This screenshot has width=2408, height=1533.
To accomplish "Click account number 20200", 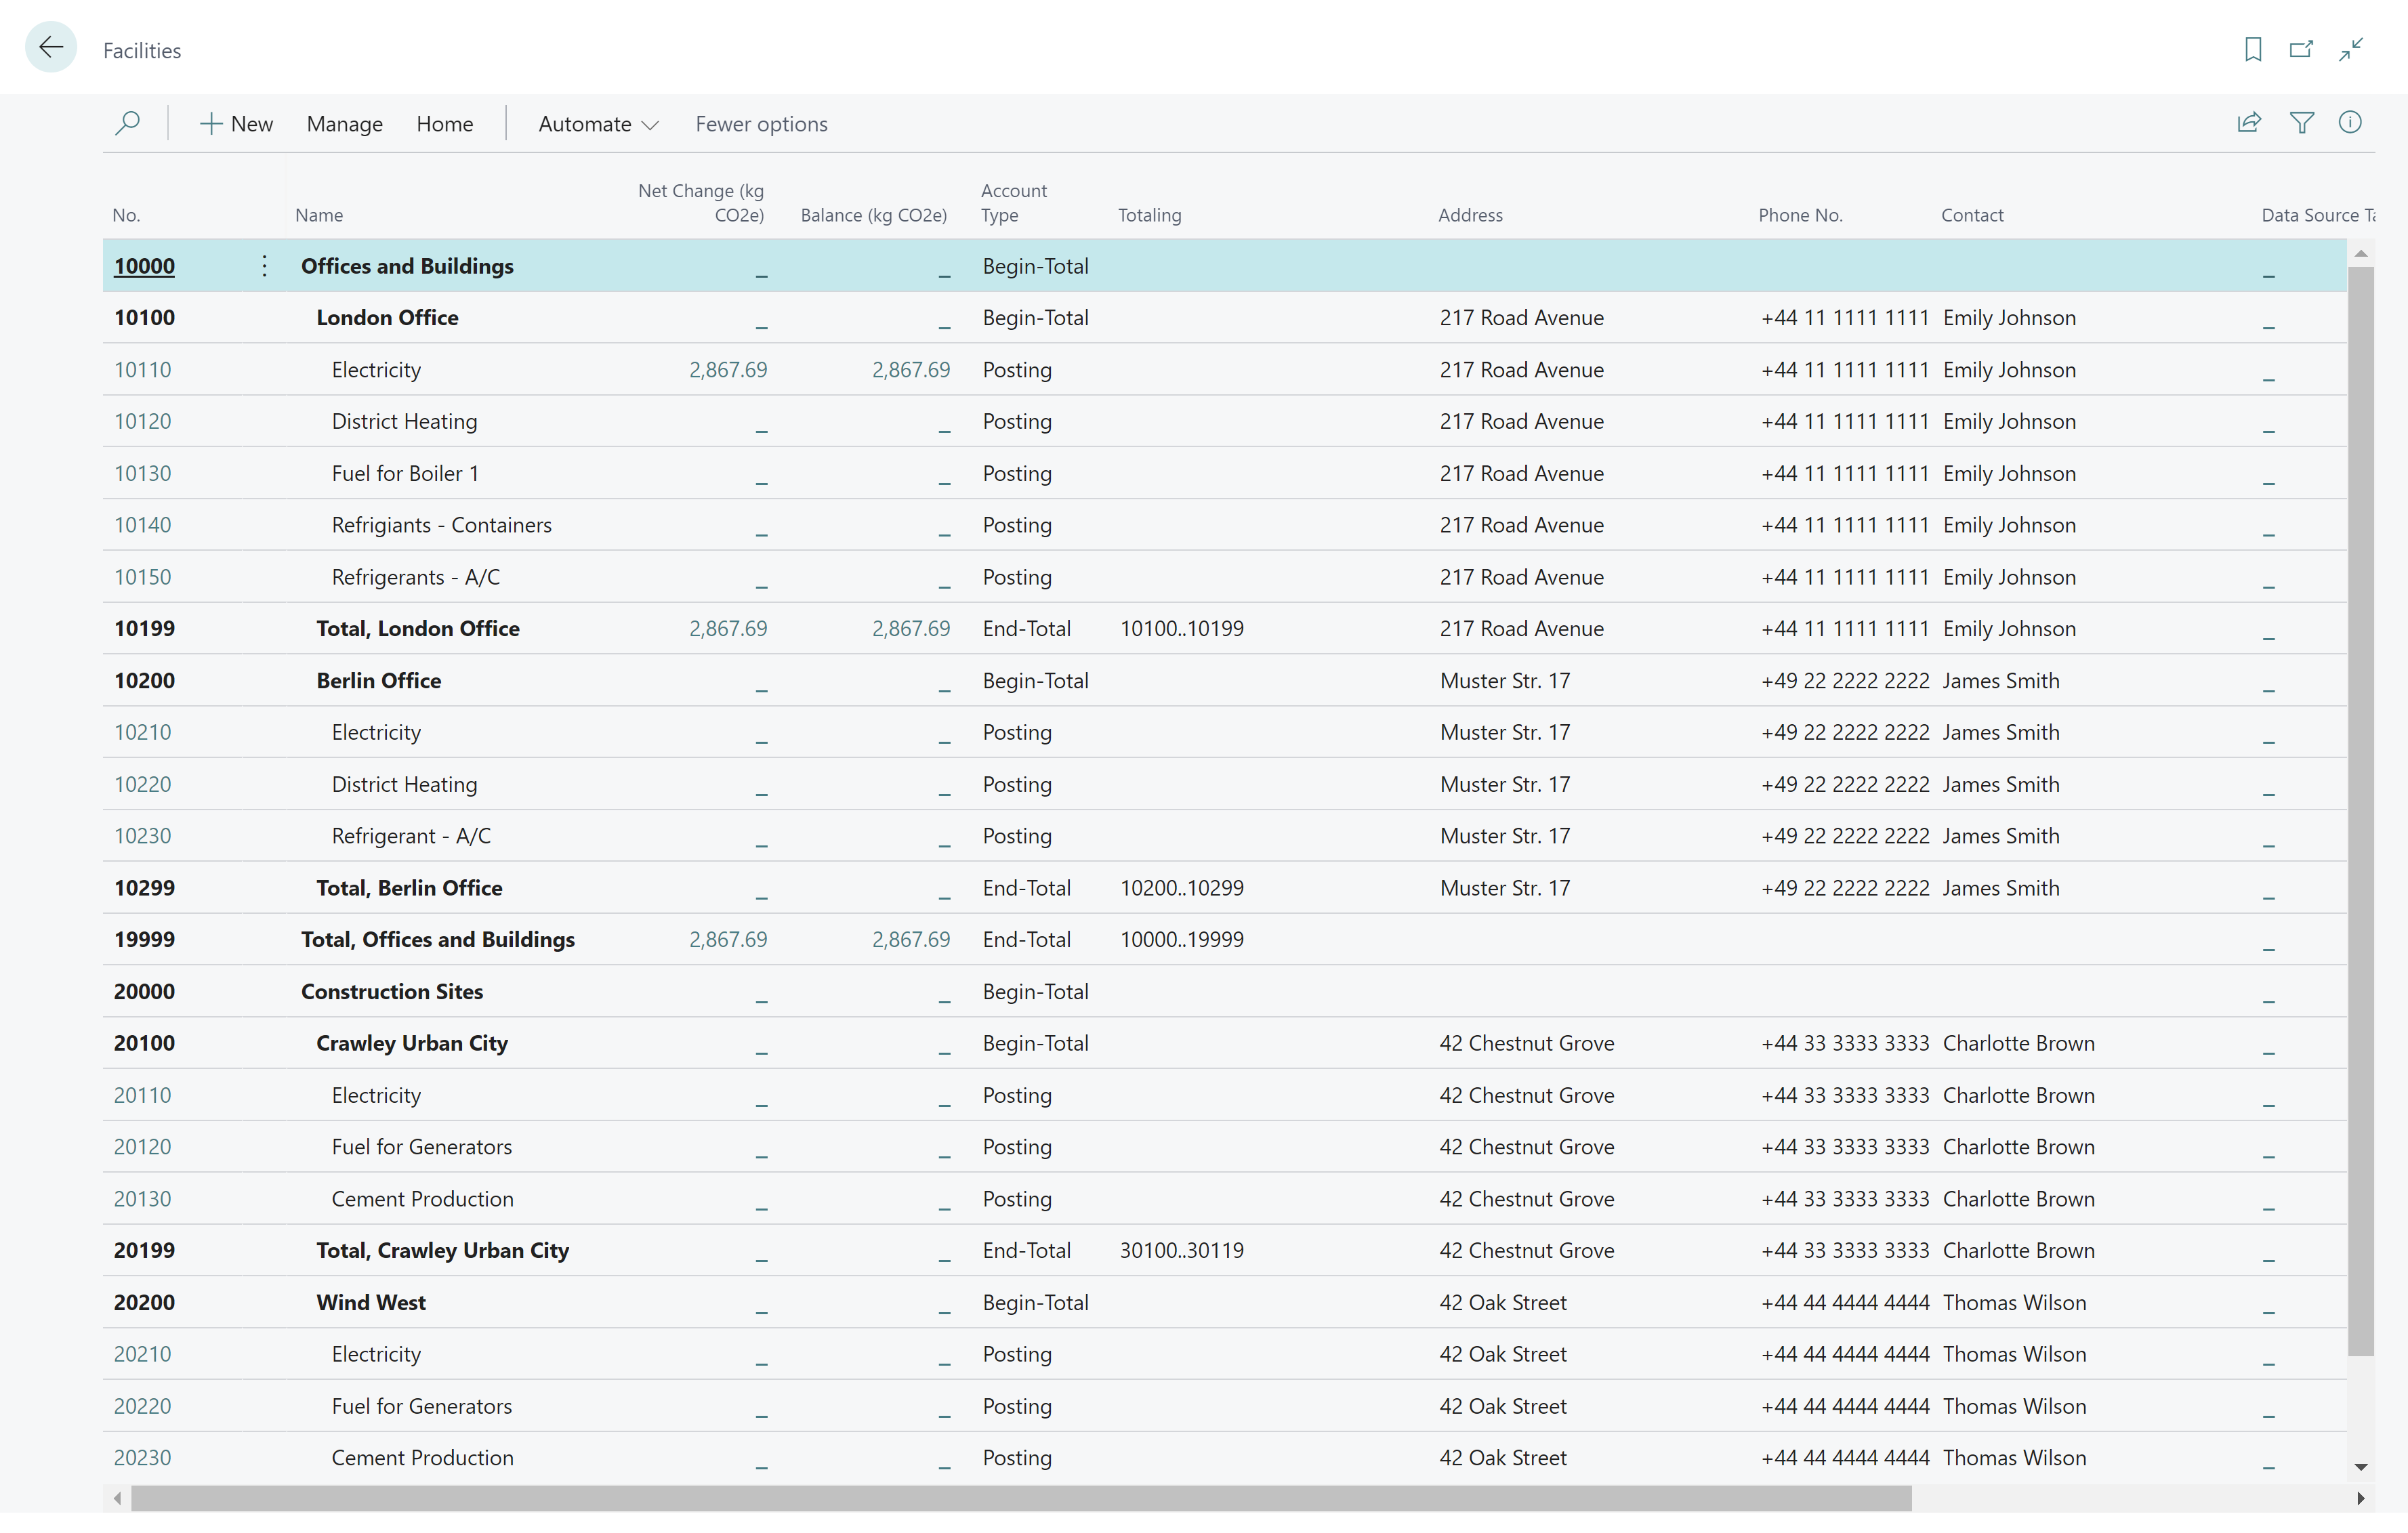I will pos(144,1302).
